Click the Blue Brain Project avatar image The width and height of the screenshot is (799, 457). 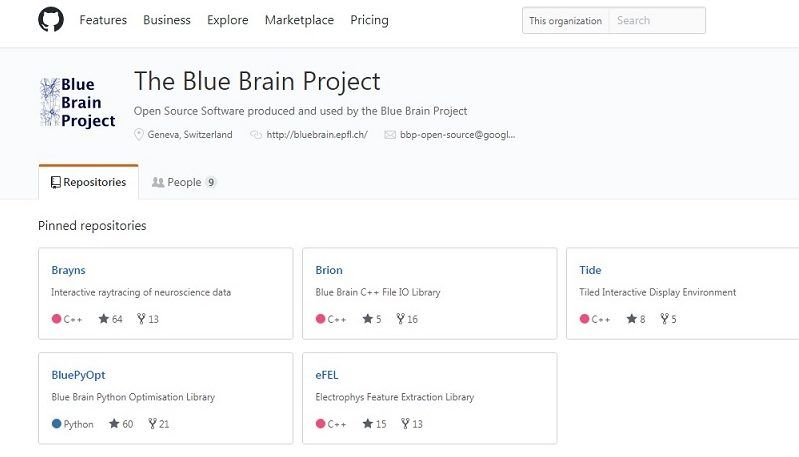pos(77,103)
